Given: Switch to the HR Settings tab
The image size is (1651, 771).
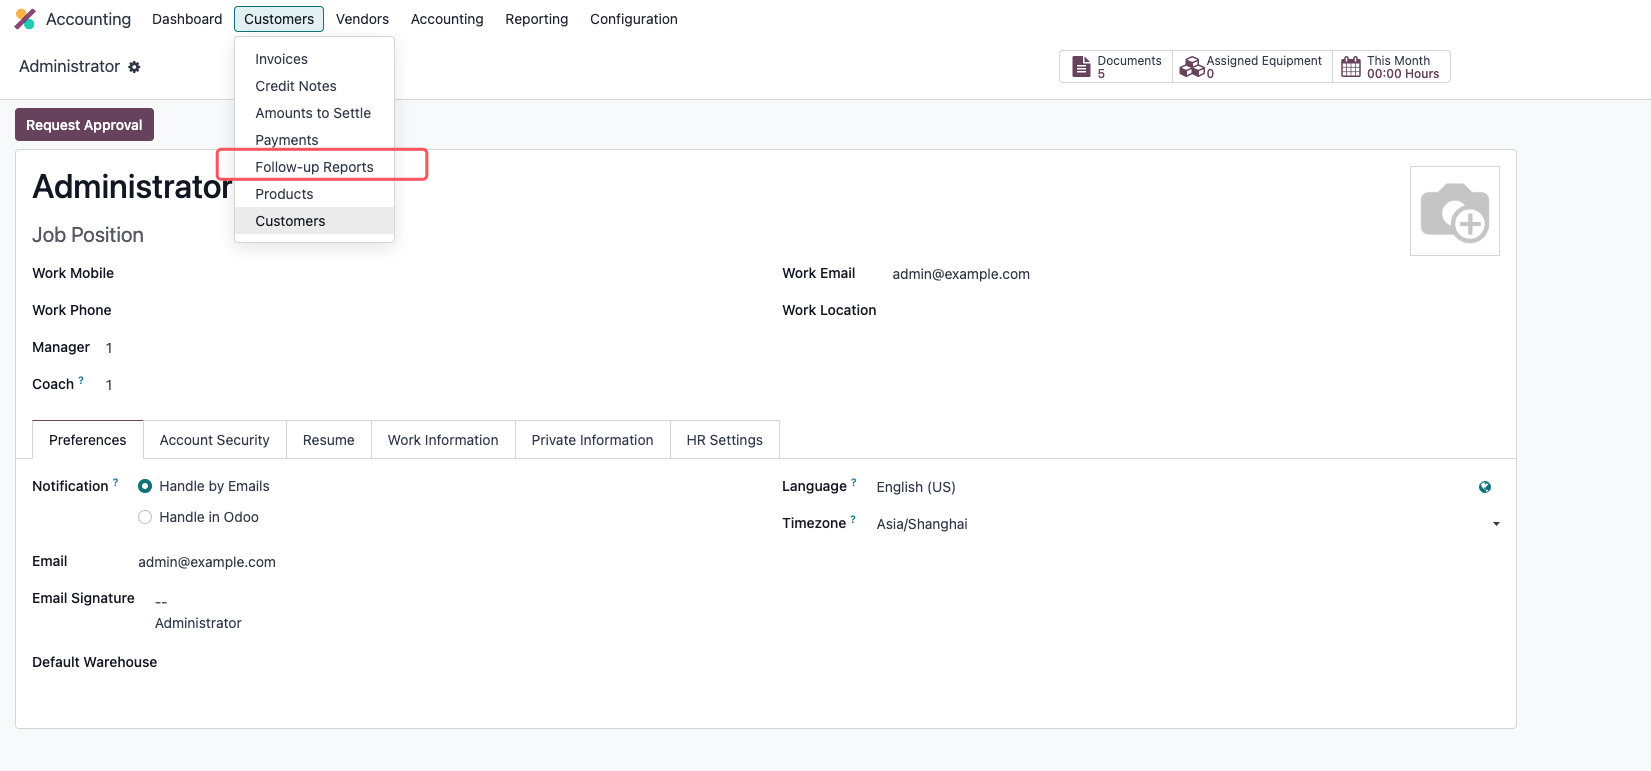Looking at the screenshot, I should (x=725, y=440).
